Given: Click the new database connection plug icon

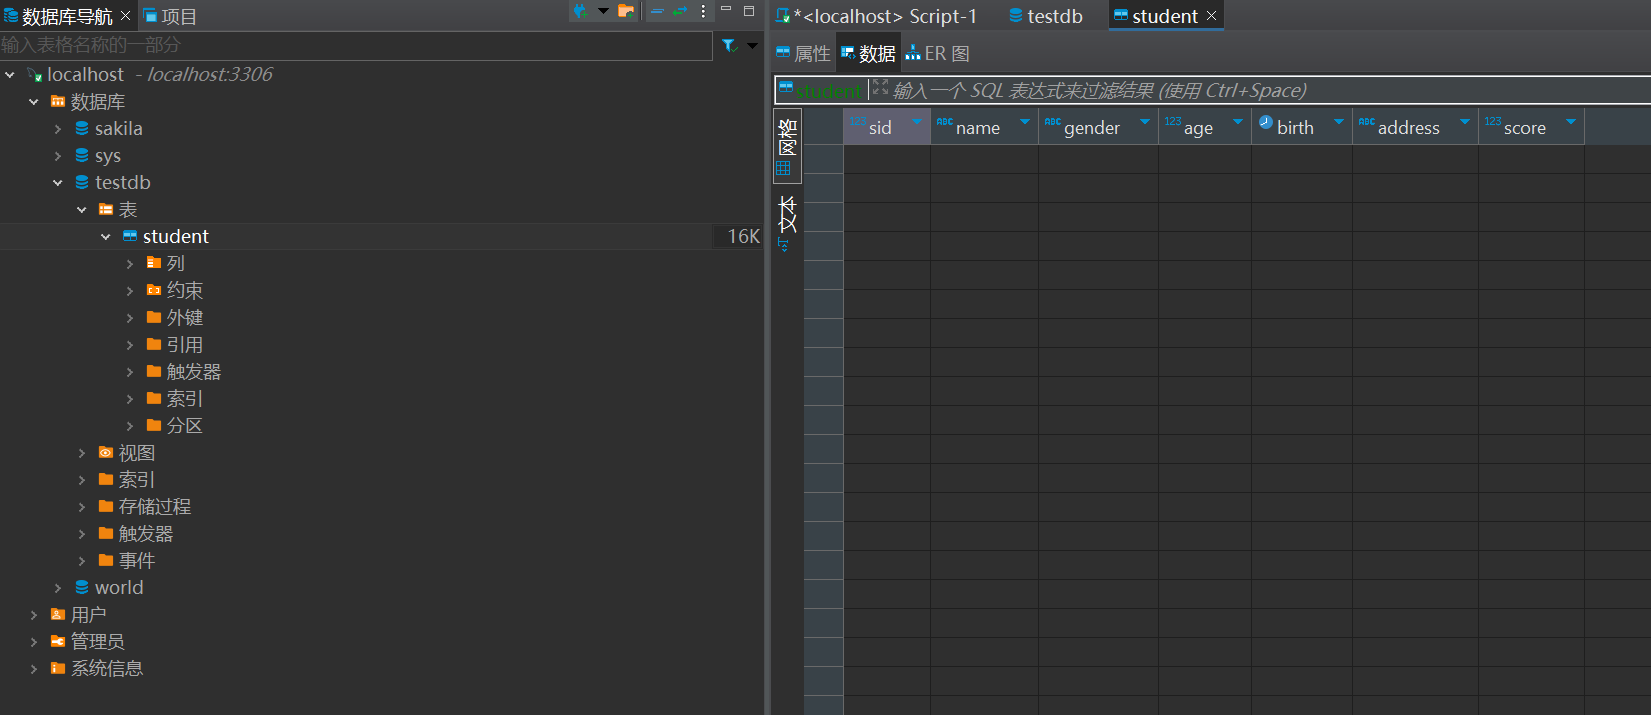Looking at the screenshot, I should pyautogui.click(x=580, y=11).
